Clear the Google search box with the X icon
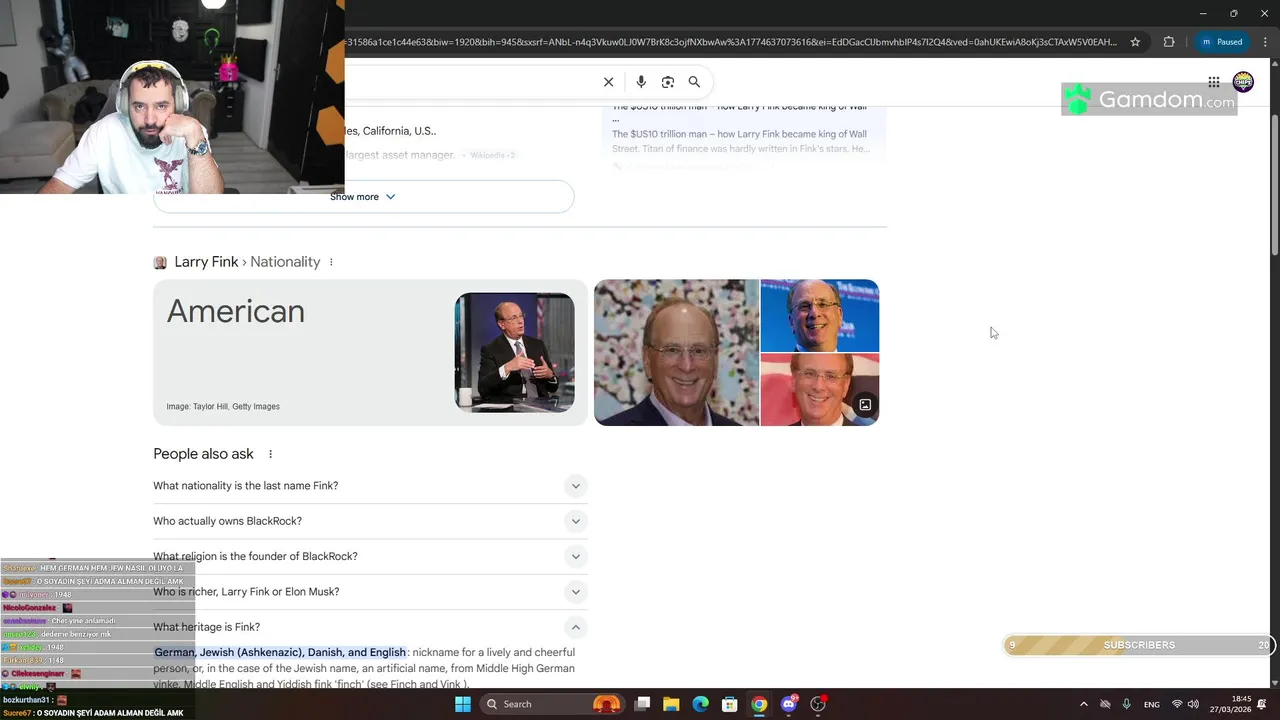The height and width of the screenshot is (720, 1280). coord(608,82)
